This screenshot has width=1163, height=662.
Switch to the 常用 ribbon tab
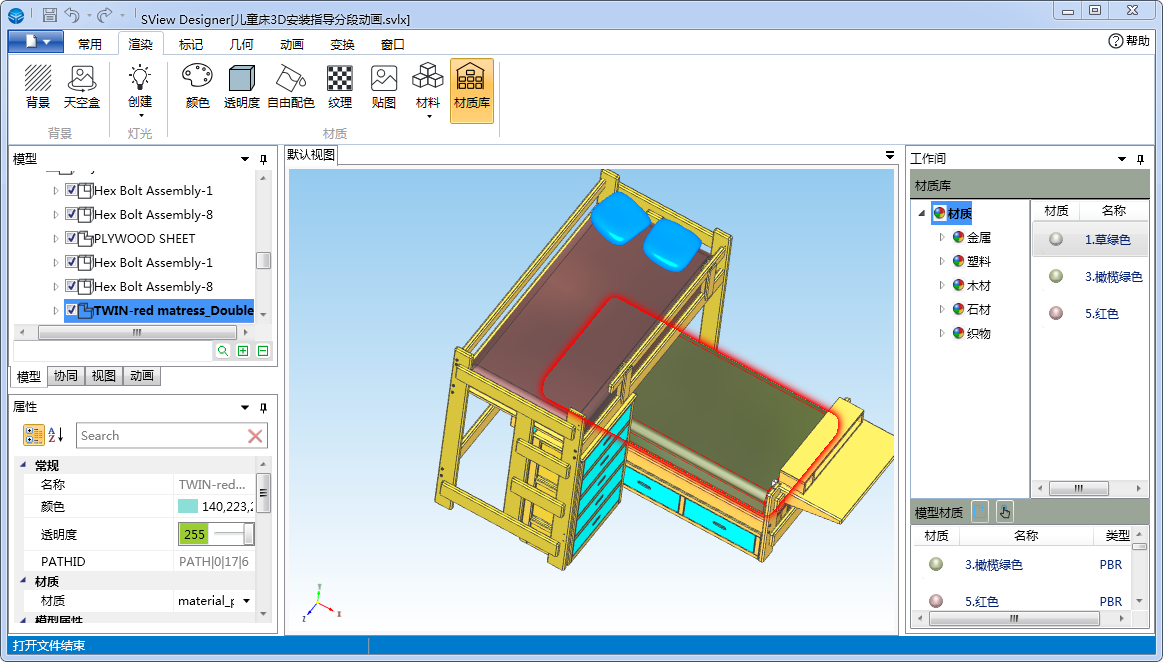pyautogui.click(x=90, y=44)
